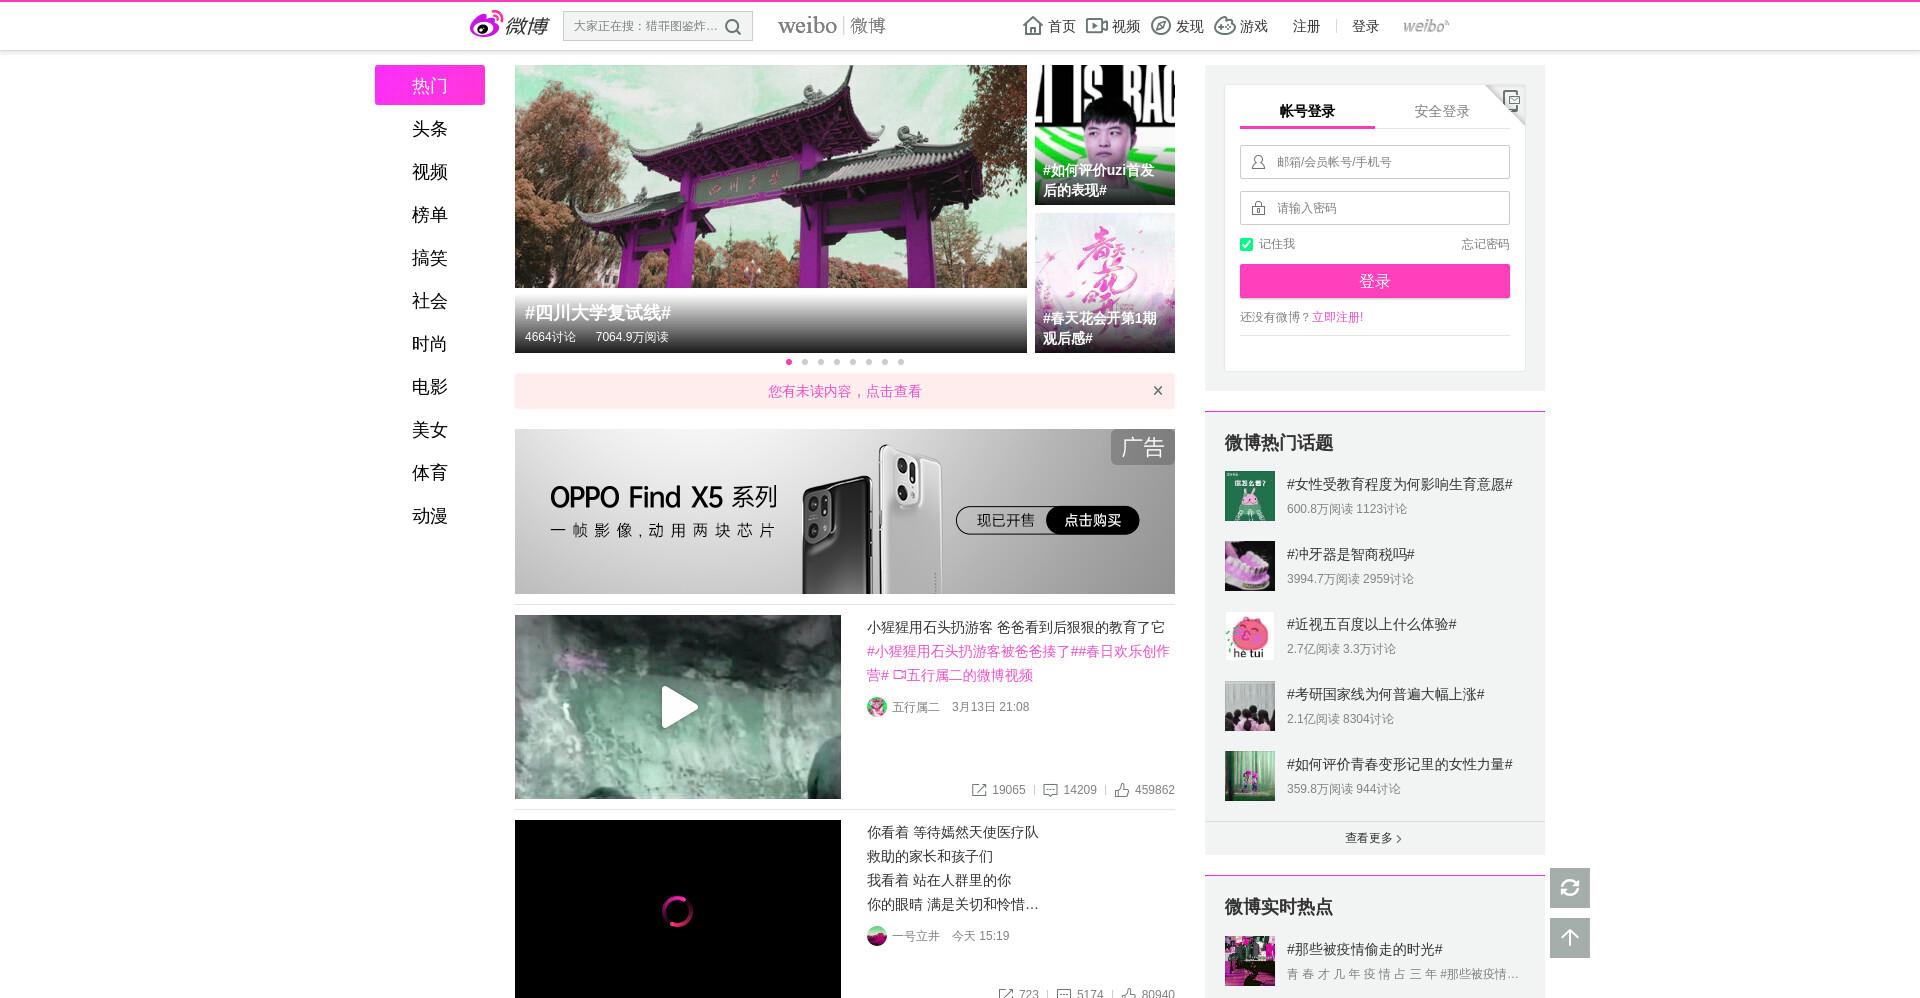Switch to QR code login corner icon
The image size is (1920, 998).
coord(1511,99)
